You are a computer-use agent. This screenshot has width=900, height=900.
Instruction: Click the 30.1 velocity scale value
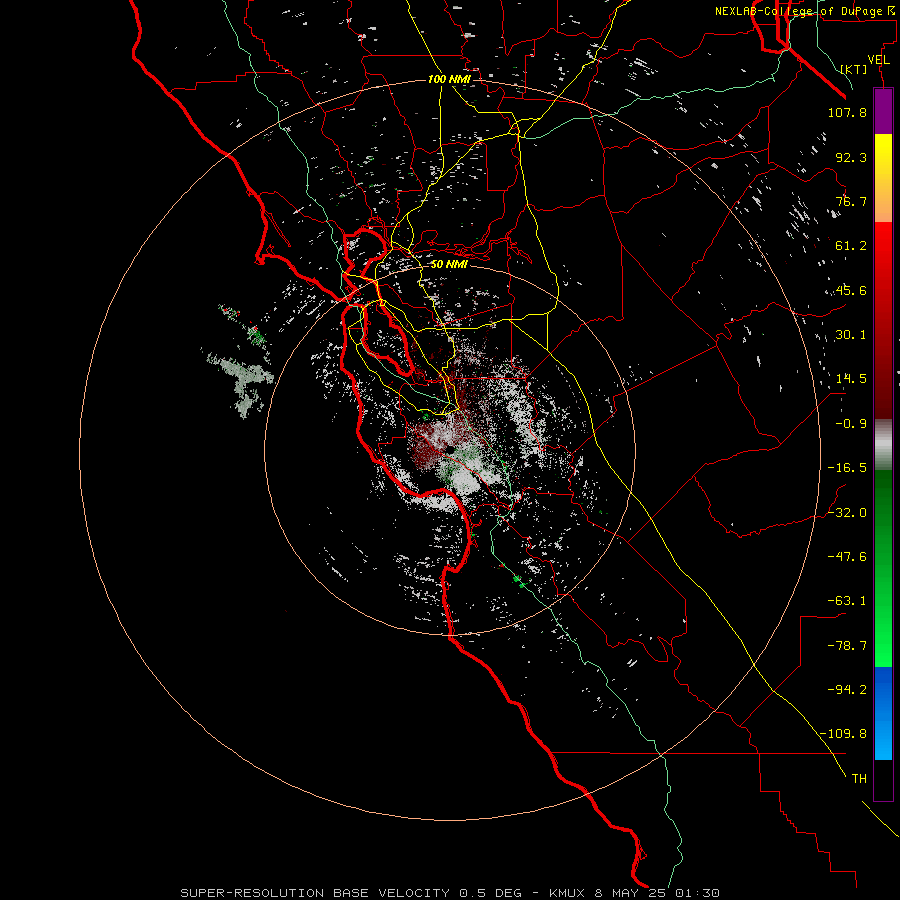tap(851, 335)
